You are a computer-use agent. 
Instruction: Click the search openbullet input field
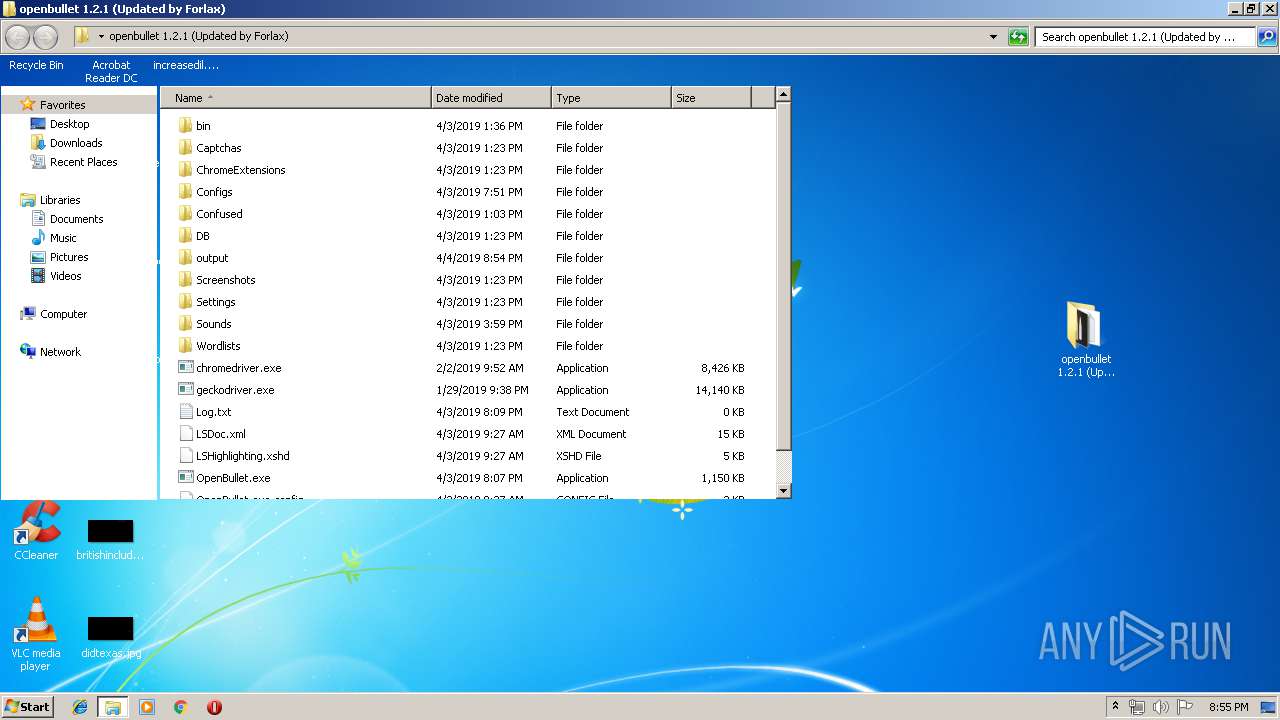pos(1146,37)
